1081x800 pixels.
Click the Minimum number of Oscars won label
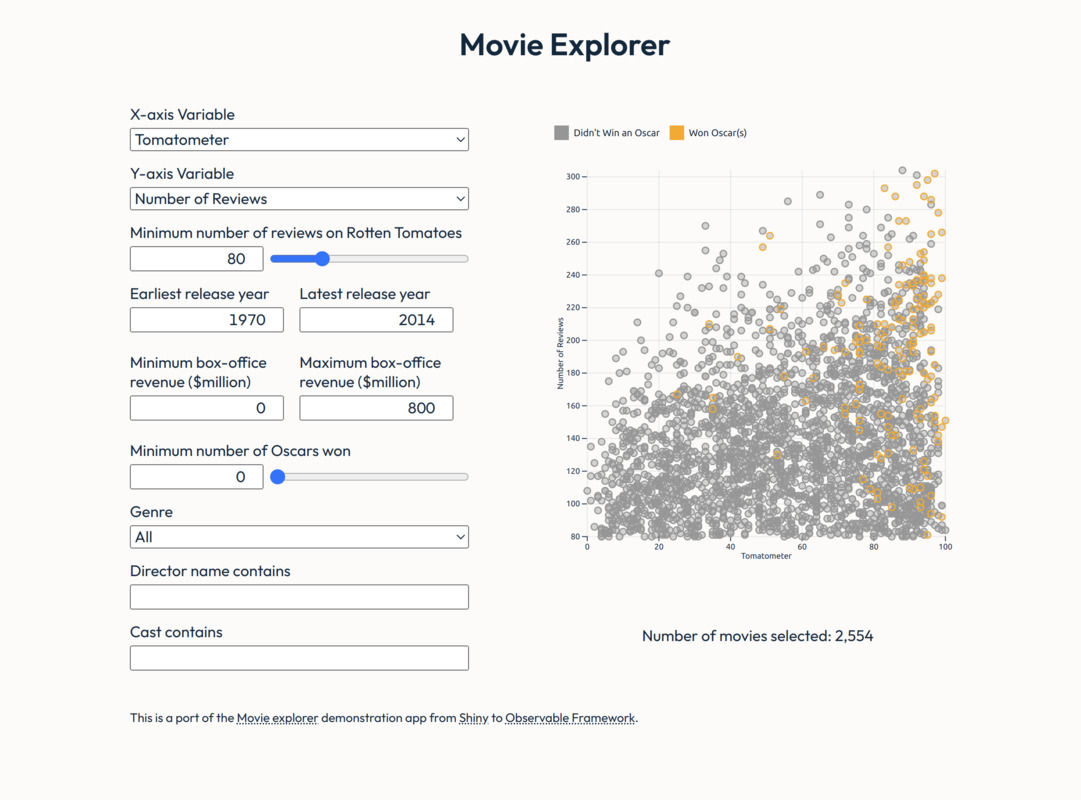point(240,451)
